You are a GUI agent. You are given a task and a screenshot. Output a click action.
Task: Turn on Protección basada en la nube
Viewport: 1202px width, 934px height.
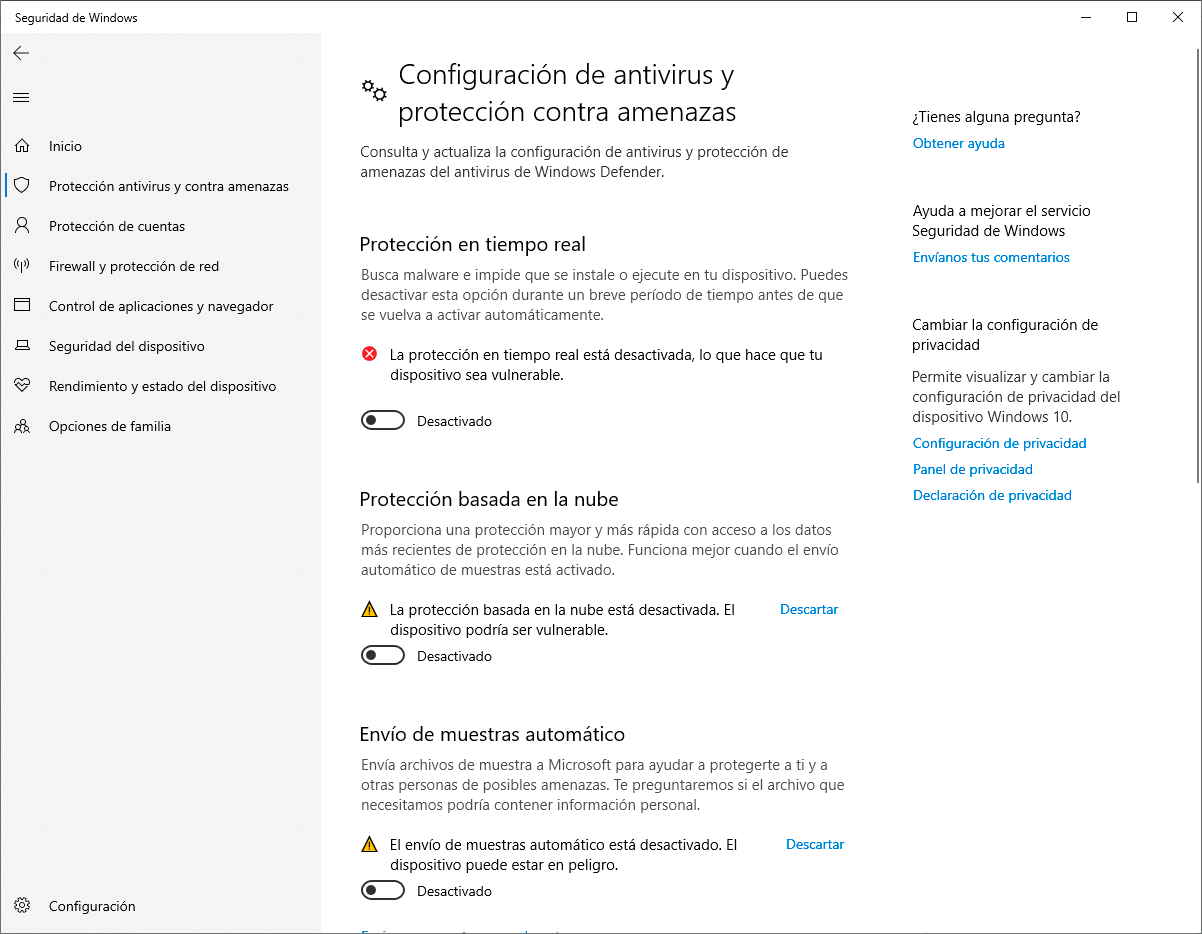coord(383,656)
